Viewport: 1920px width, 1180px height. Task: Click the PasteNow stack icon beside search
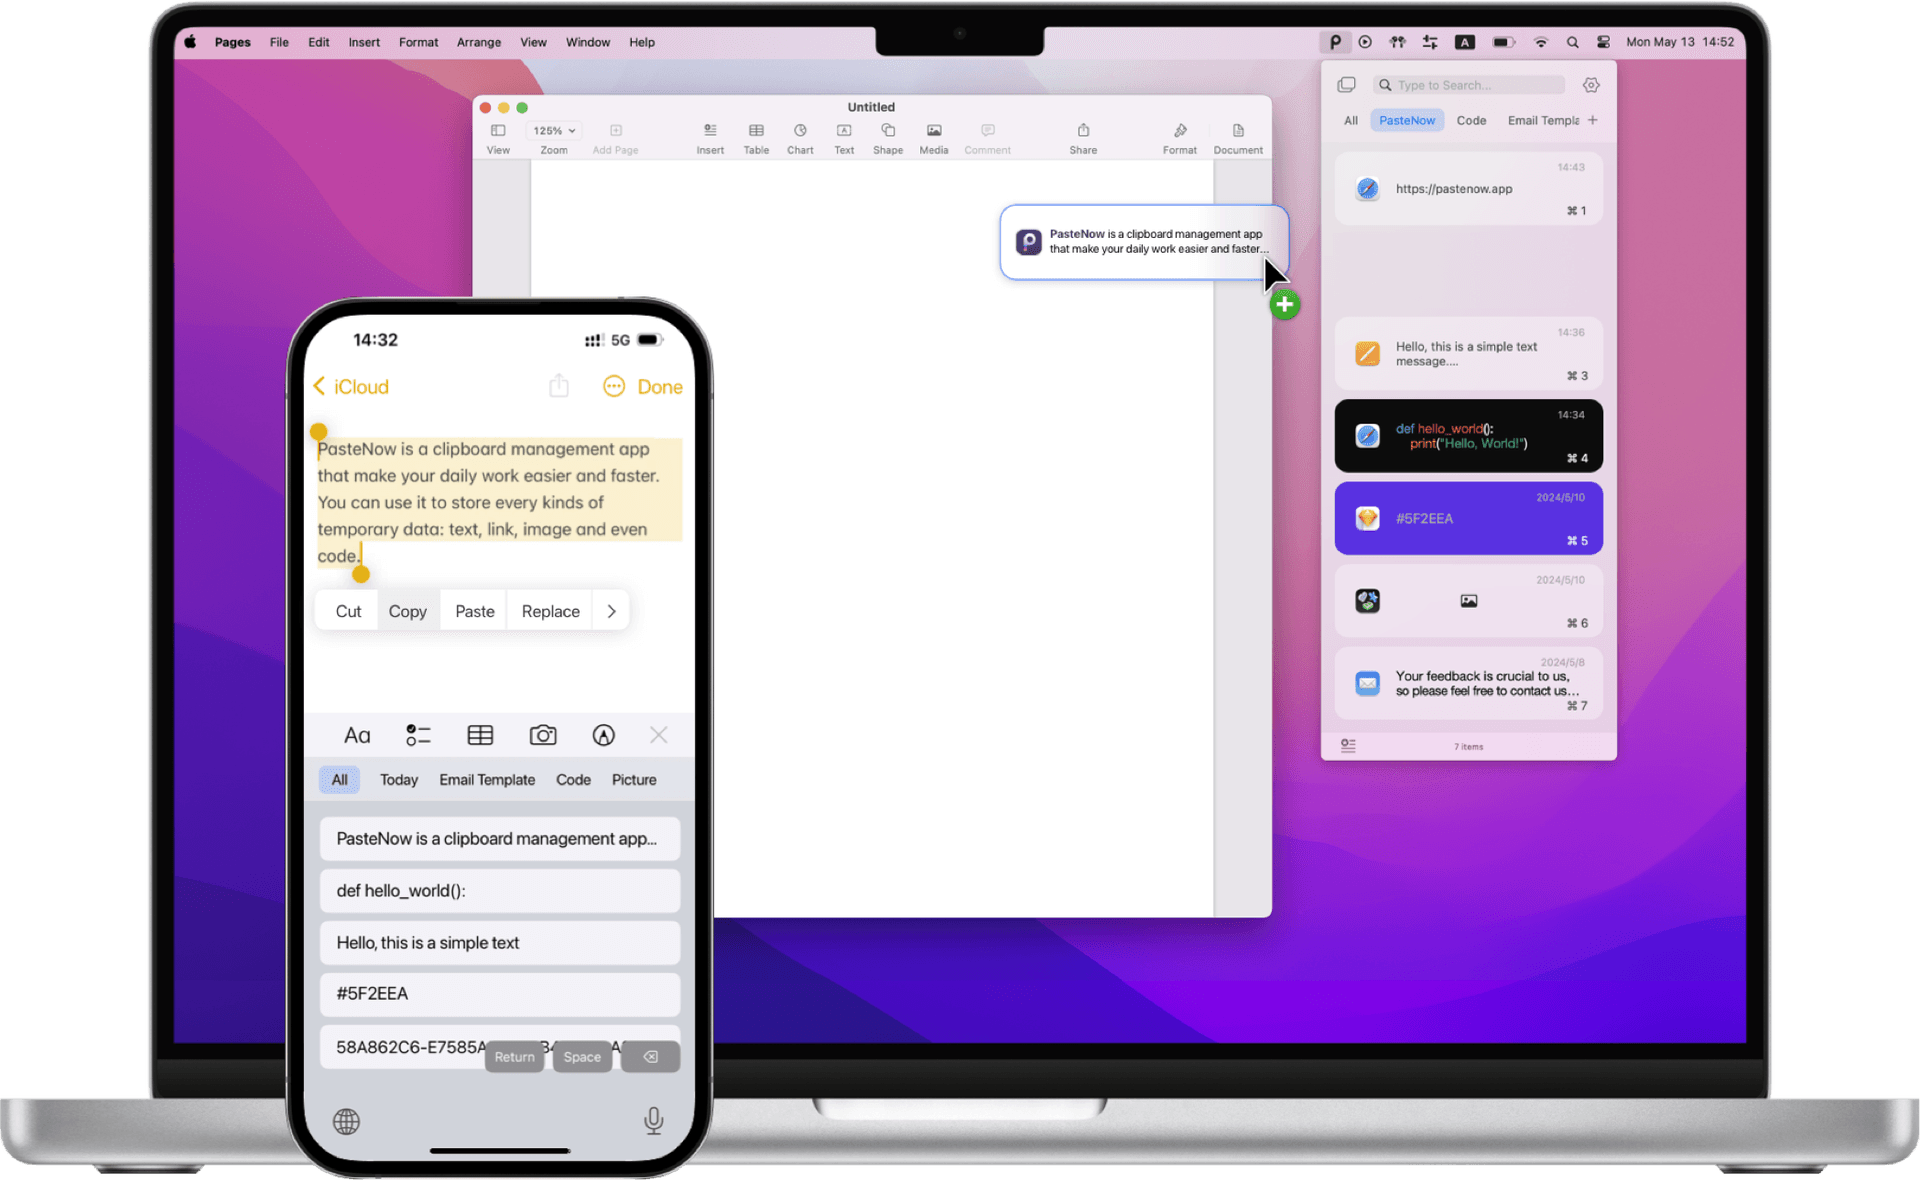(x=1347, y=85)
